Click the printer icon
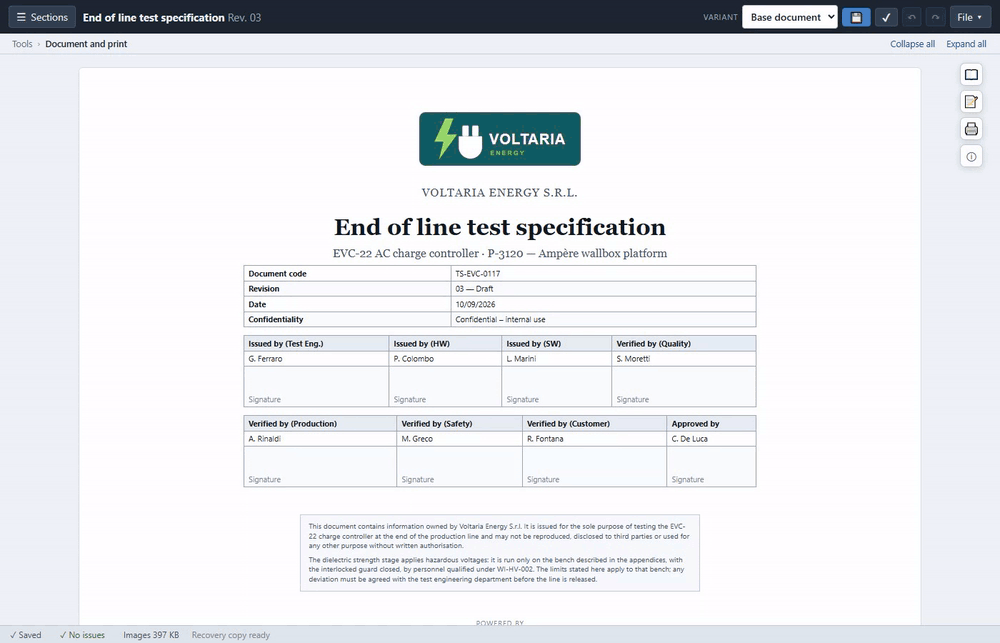1000x643 pixels. click(x=971, y=129)
